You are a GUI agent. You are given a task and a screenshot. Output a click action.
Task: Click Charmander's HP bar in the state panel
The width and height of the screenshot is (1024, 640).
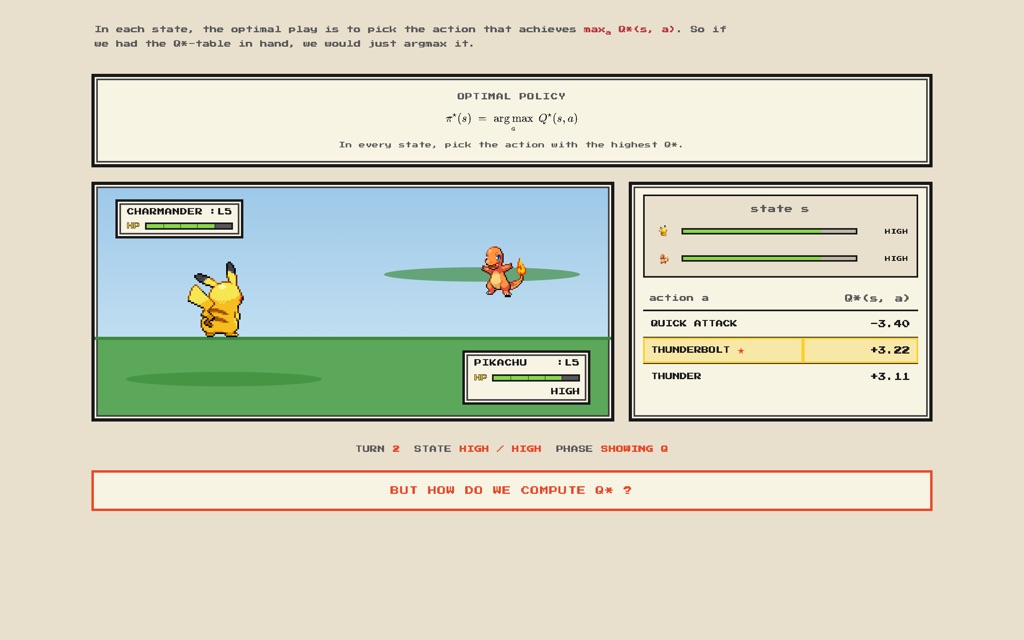(769, 259)
